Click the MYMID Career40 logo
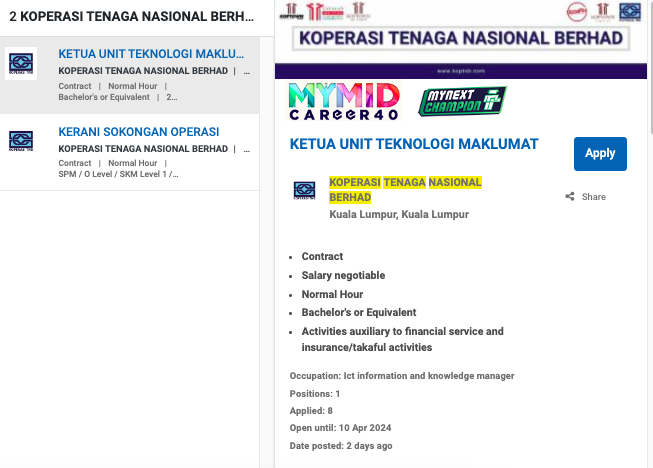Viewport: 653px width, 468px height. tap(343, 102)
